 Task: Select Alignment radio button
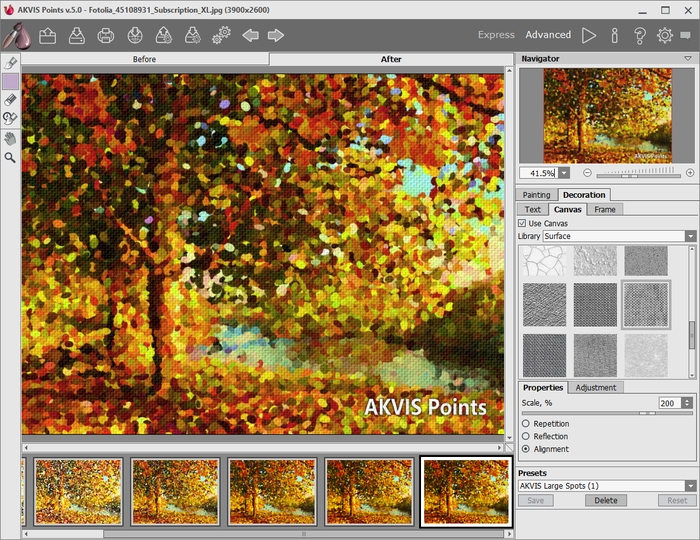[526, 449]
